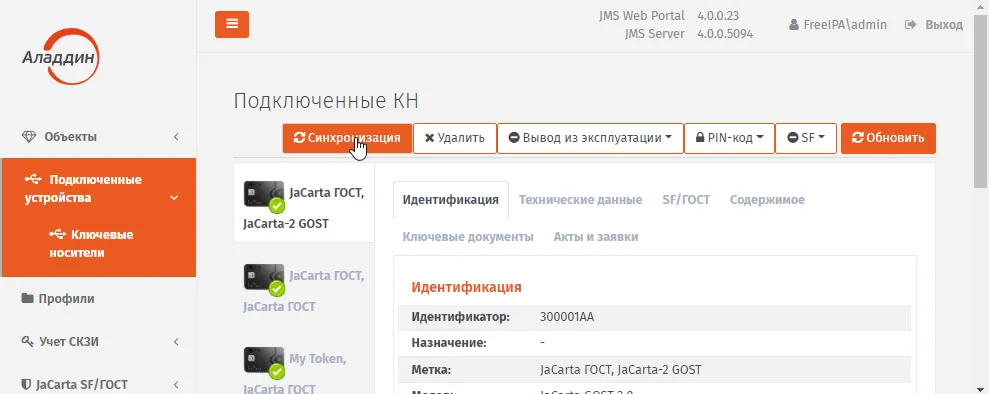Image resolution: width=989 pixels, height=394 pixels.
Task: Click the folder icon beside Профили
Action: pyautogui.click(x=27, y=298)
